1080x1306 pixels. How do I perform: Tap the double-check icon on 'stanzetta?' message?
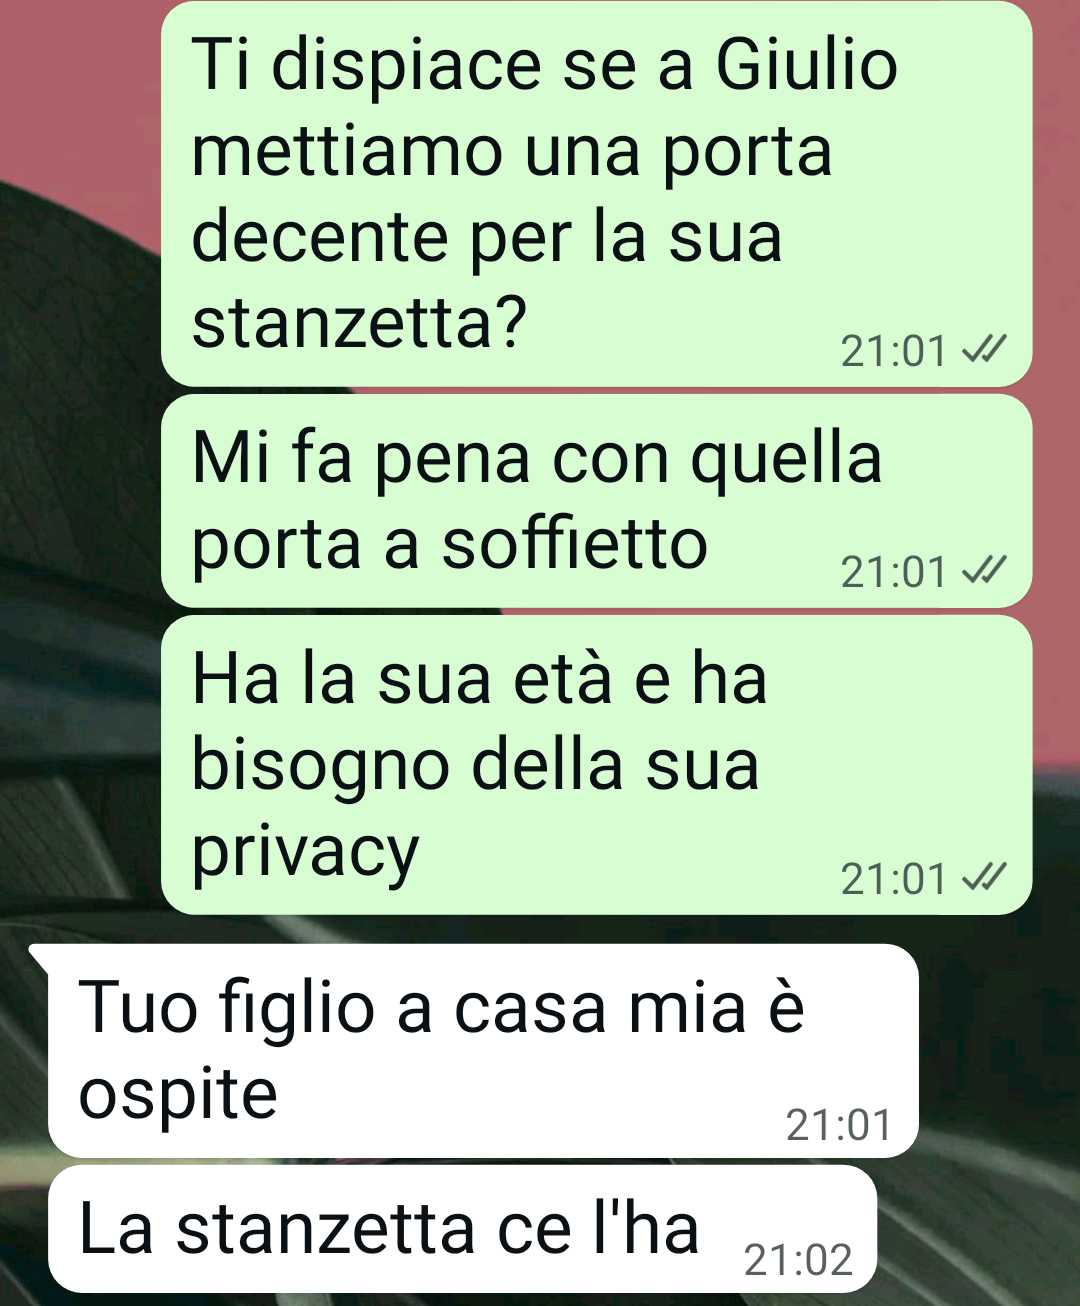pos(982,350)
